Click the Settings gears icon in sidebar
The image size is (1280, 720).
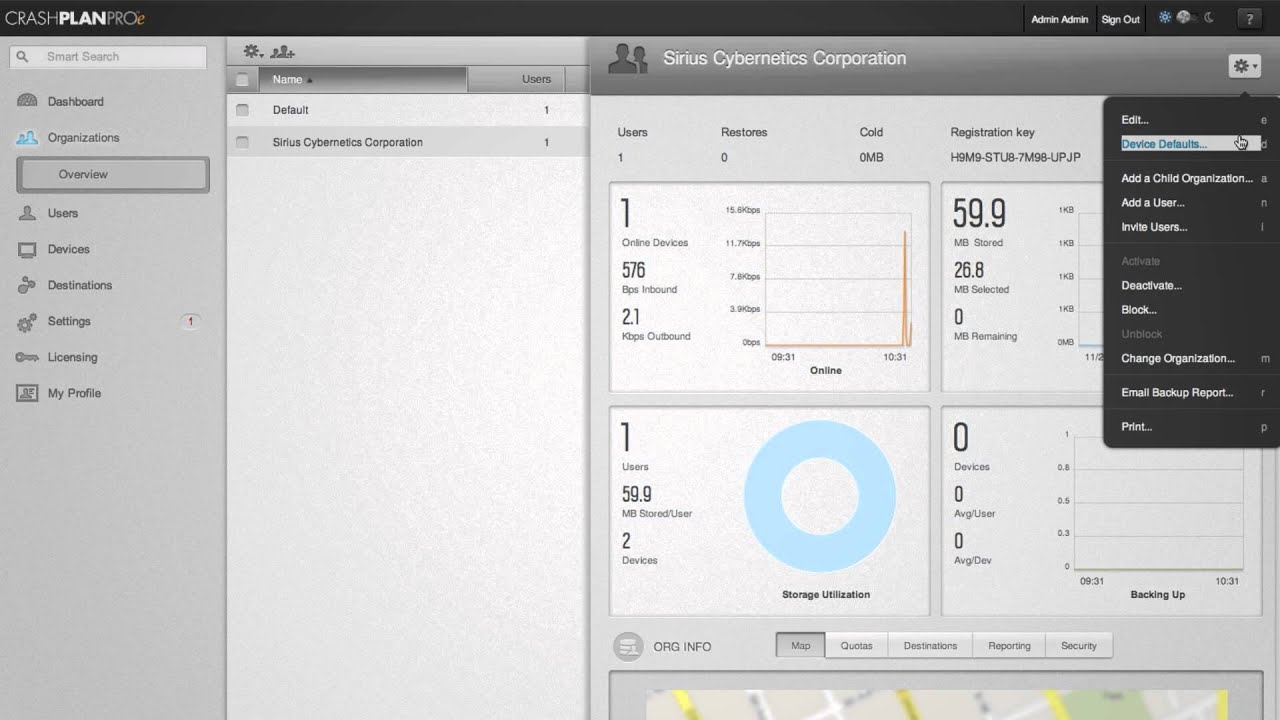(x=27, y=322)
